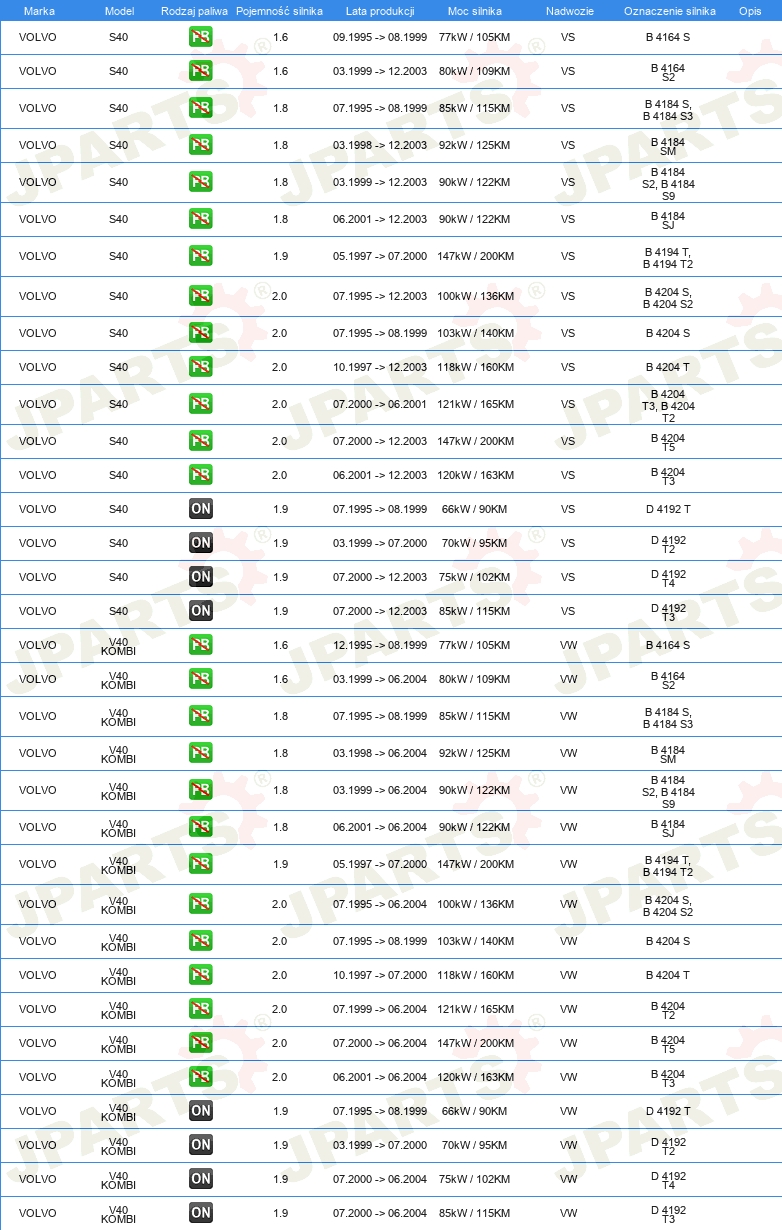Select V40 KOMBI row dated 10.1997 -> 07.2000
This screenshot has height=1230, width=782.
391,975
